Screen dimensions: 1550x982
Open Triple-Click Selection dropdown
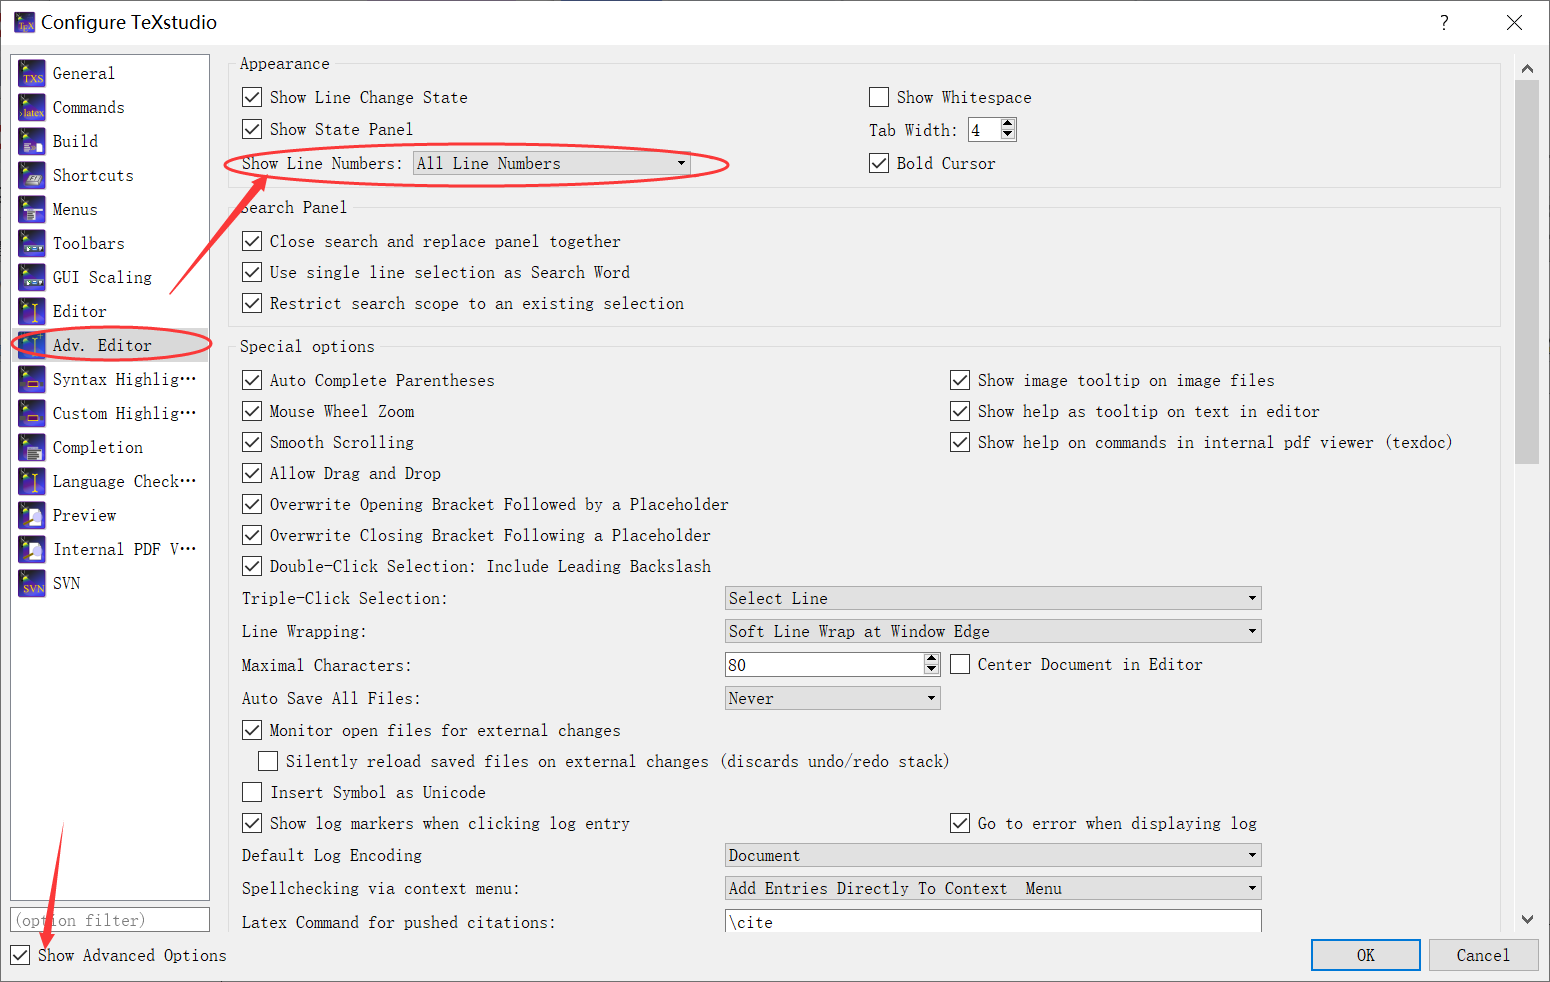993,598
